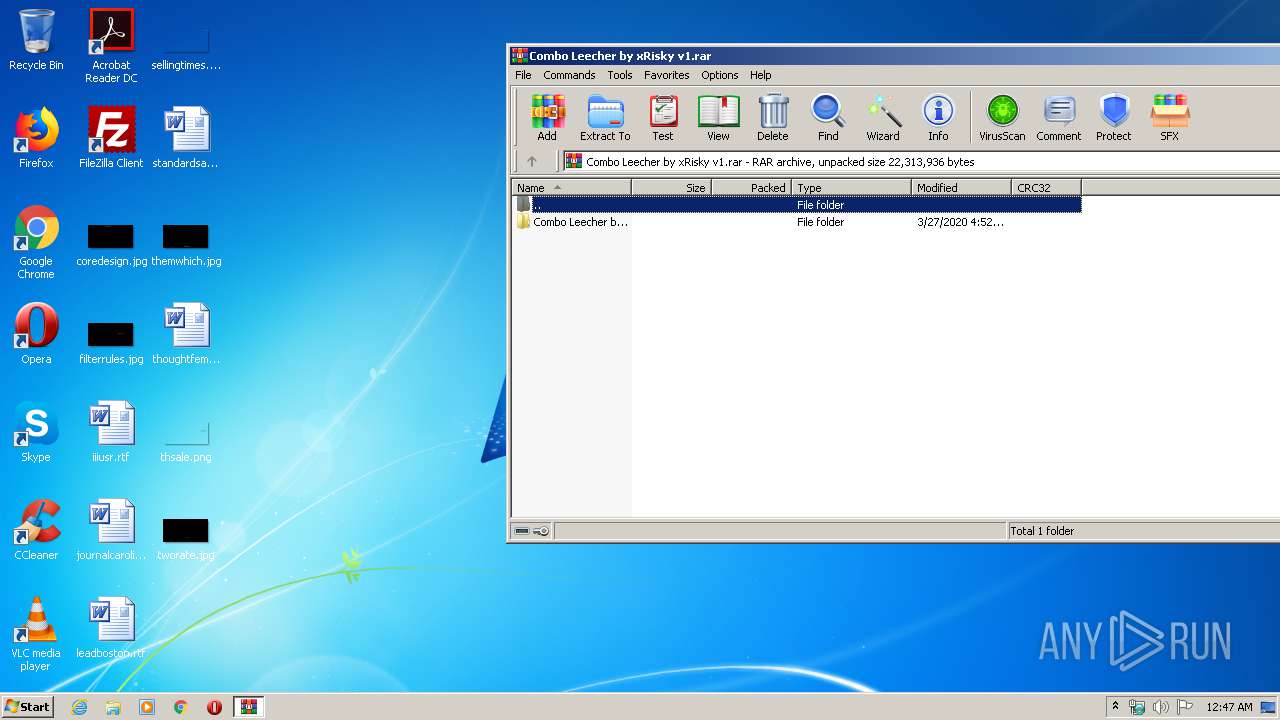Click the WinRAR taskbar button
This screenshot has height=720, width=1280.
tap(249, 707)
